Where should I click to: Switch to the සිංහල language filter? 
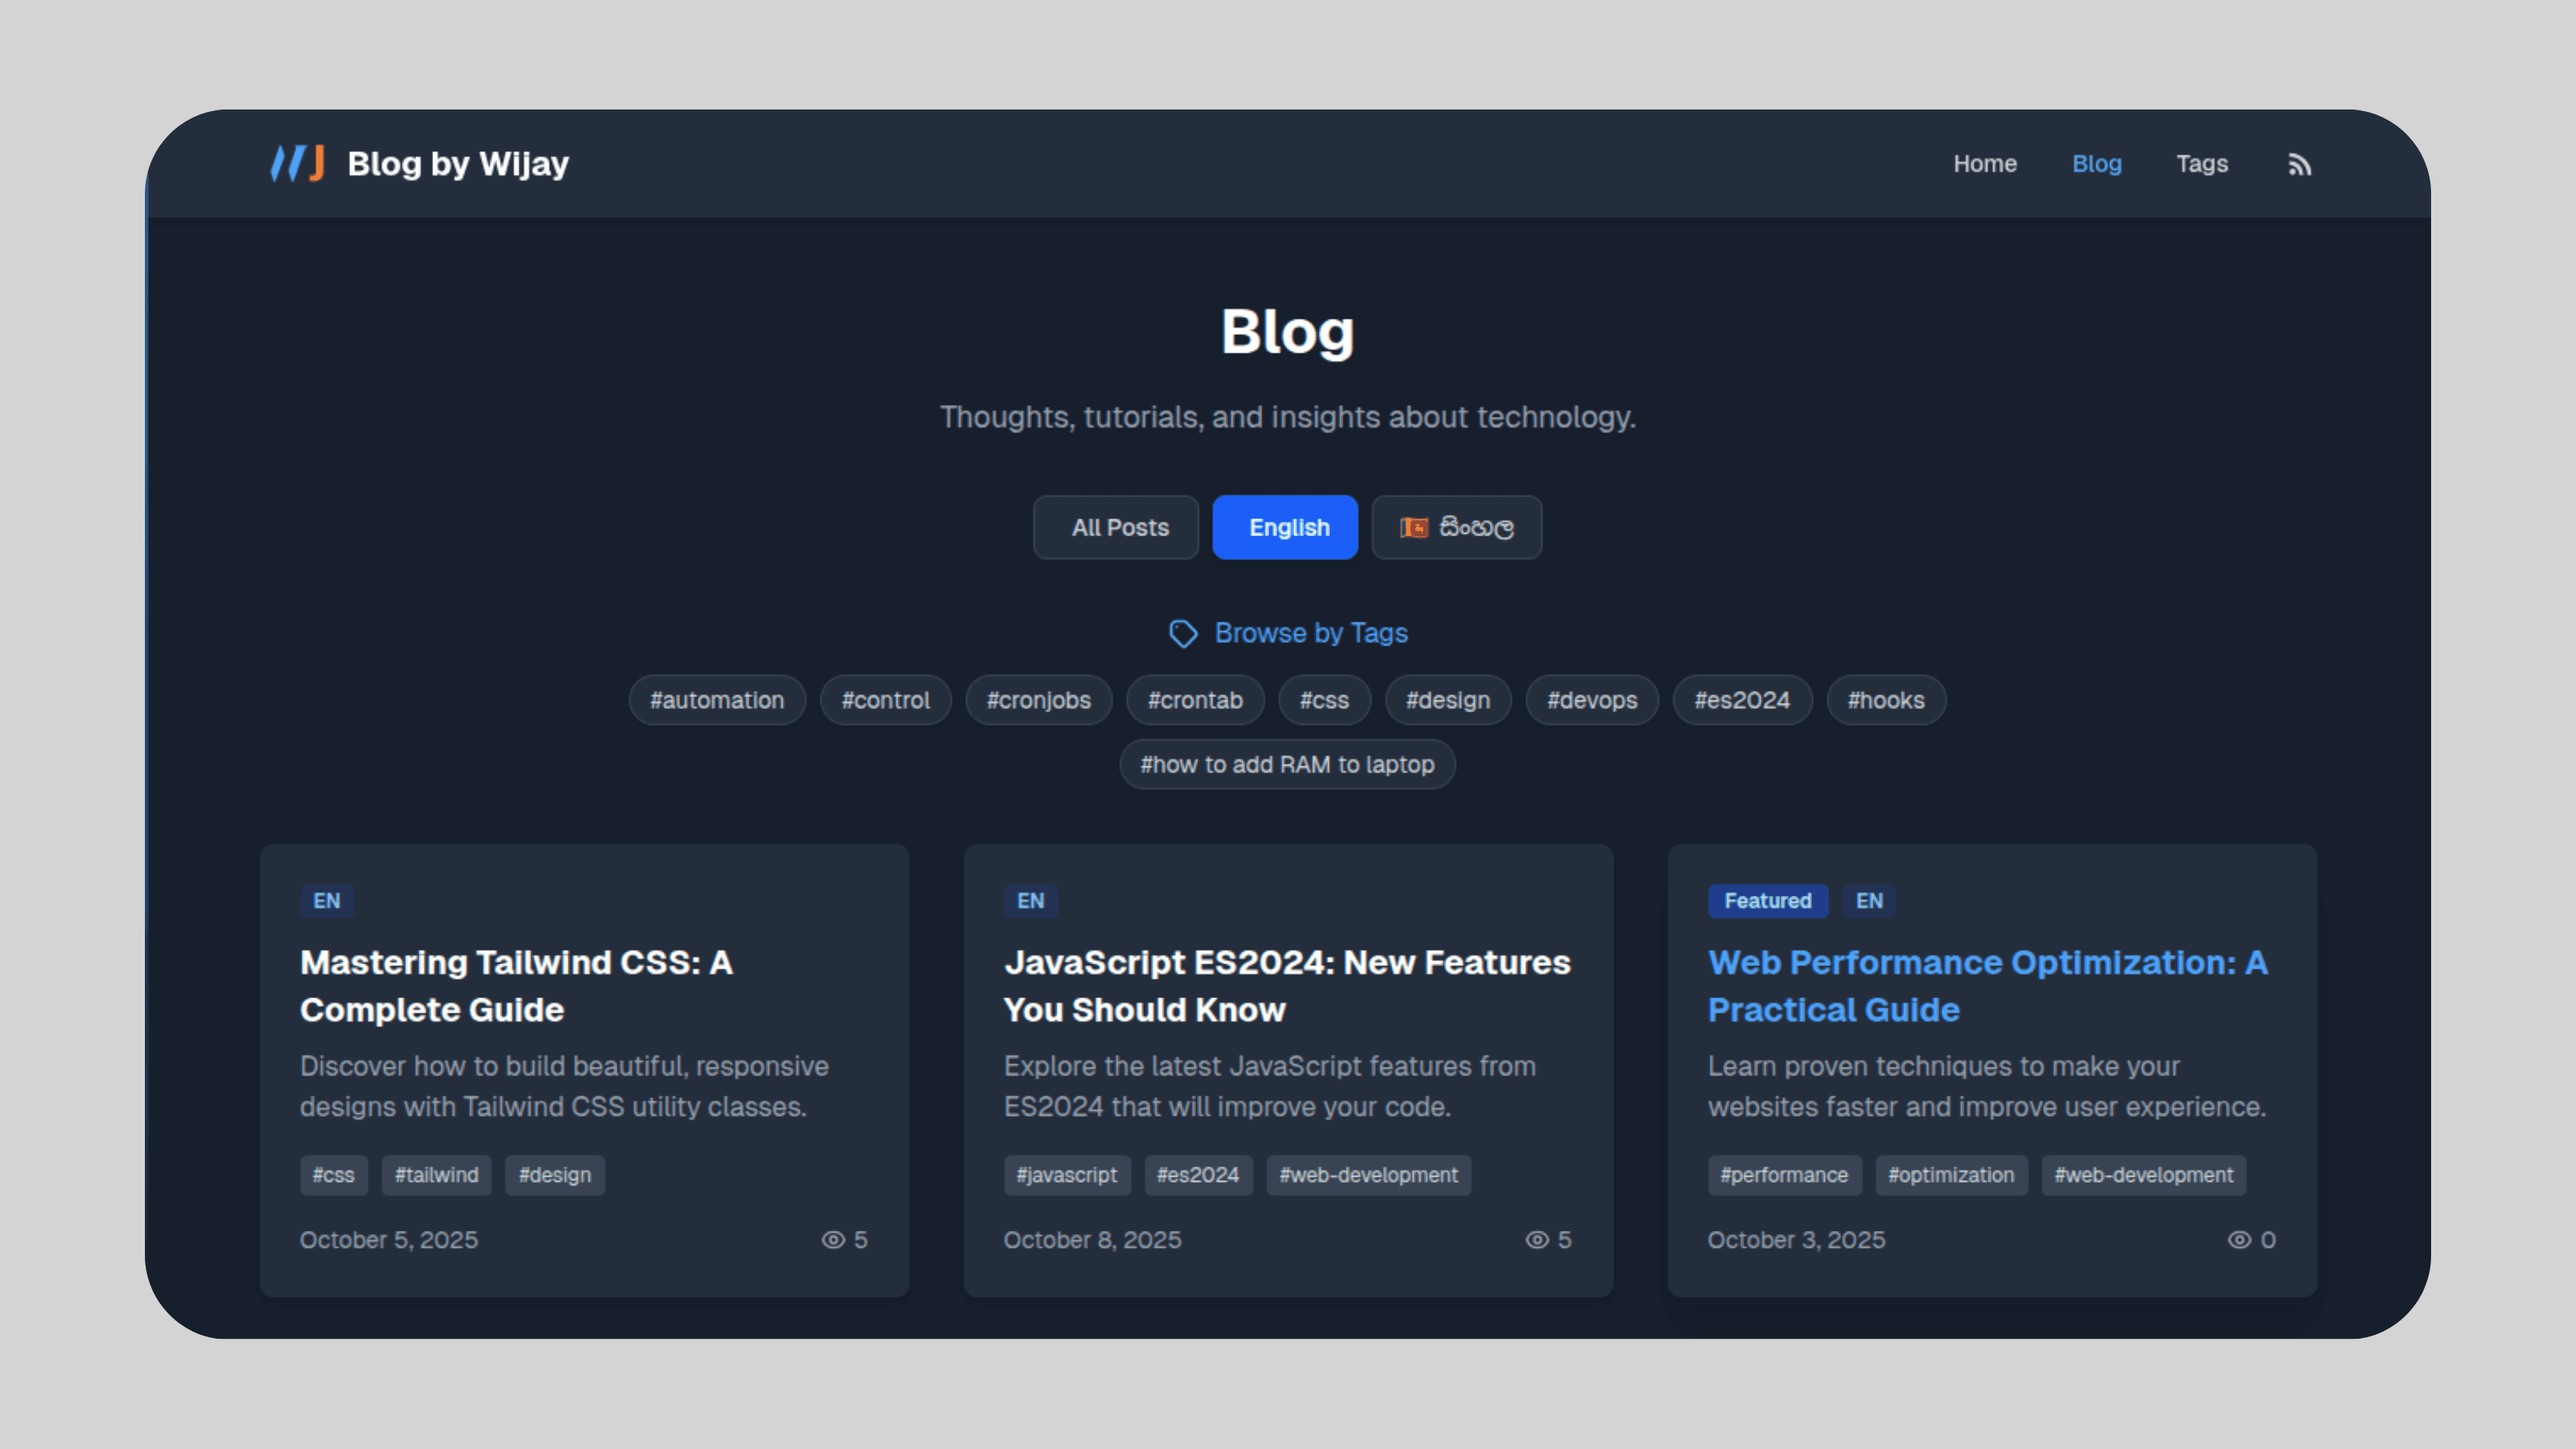1457,527
